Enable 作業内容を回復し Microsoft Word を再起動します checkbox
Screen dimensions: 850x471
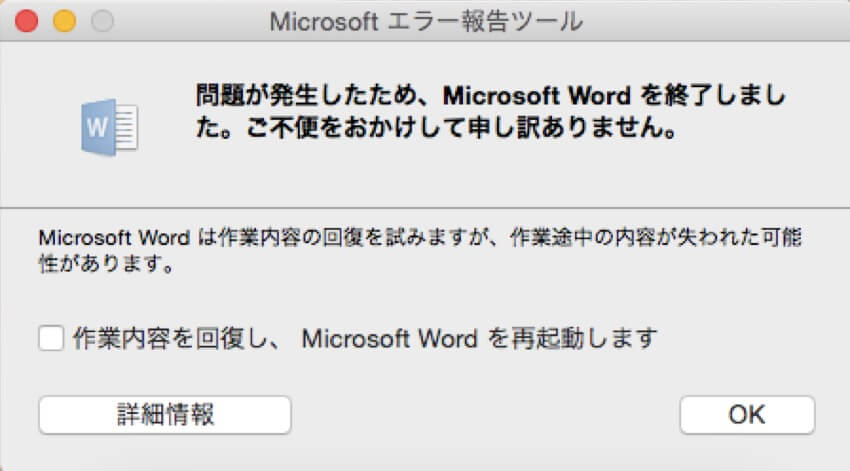point(51,338)
